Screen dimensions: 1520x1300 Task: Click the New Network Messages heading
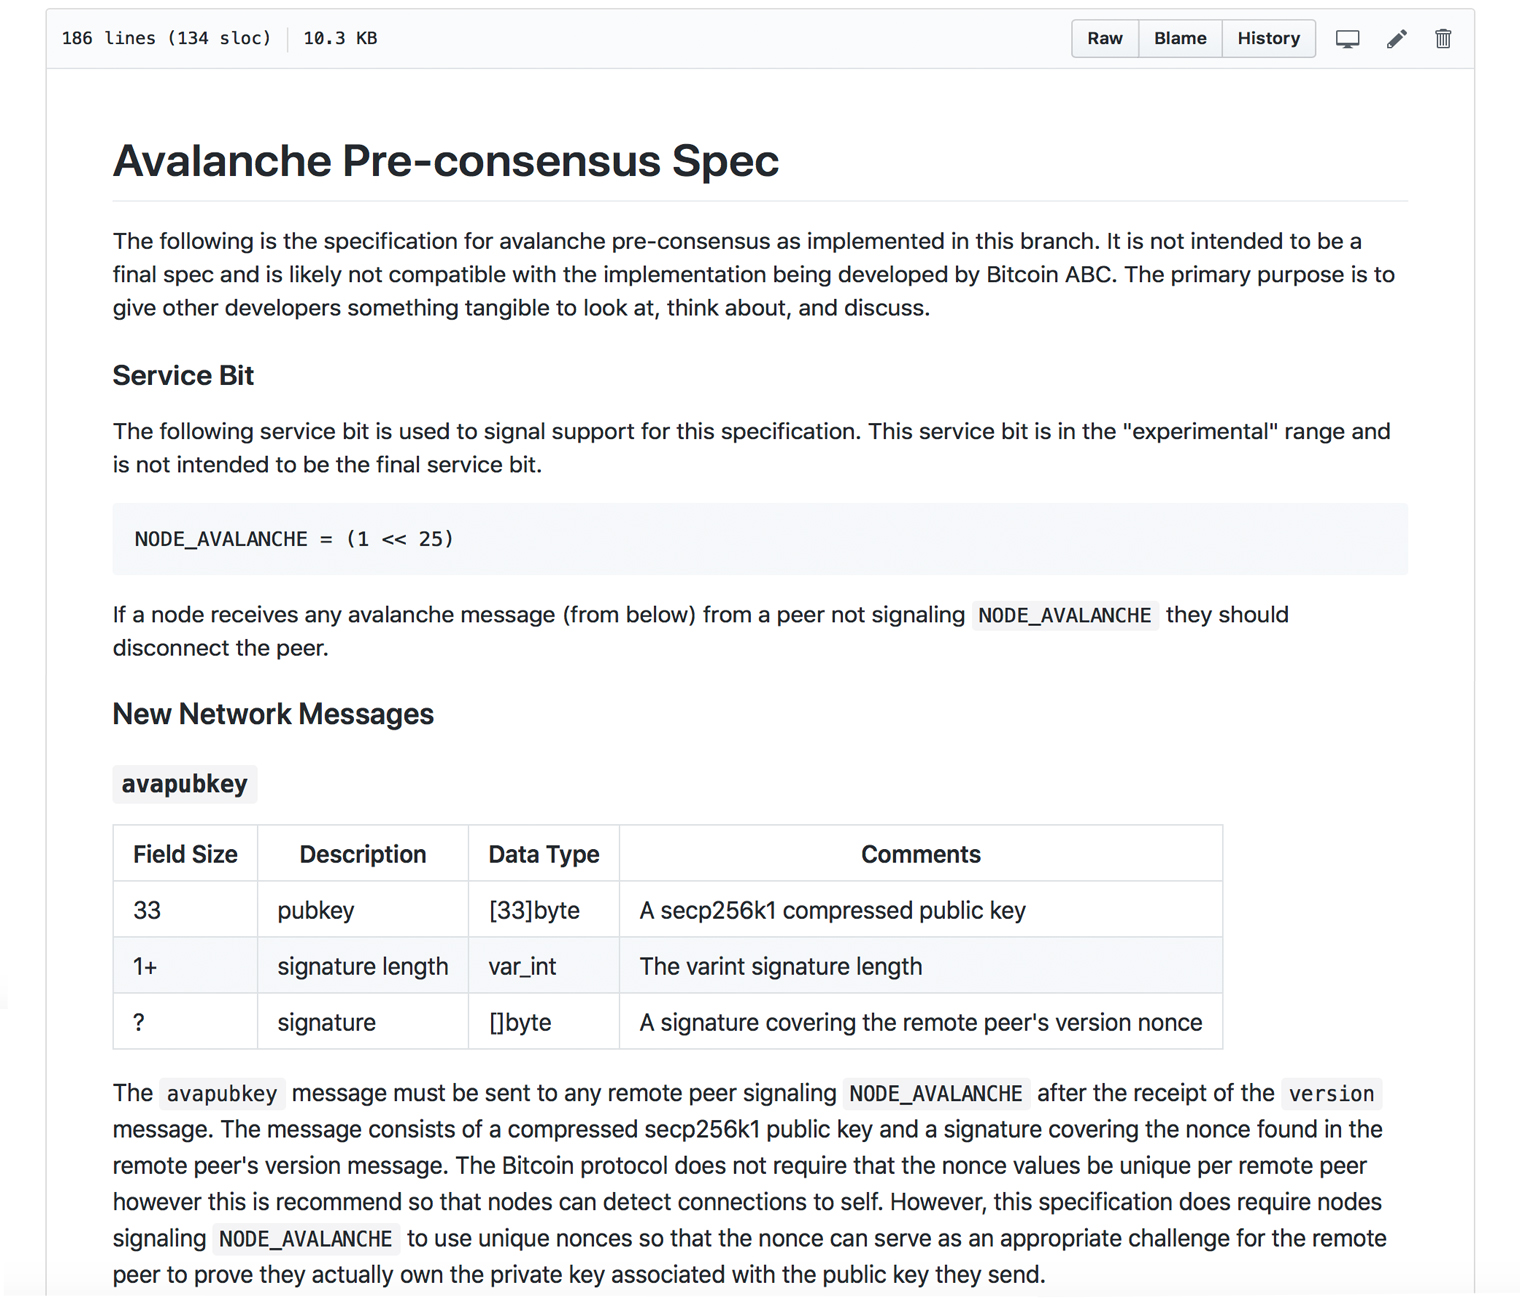(273, 714)
